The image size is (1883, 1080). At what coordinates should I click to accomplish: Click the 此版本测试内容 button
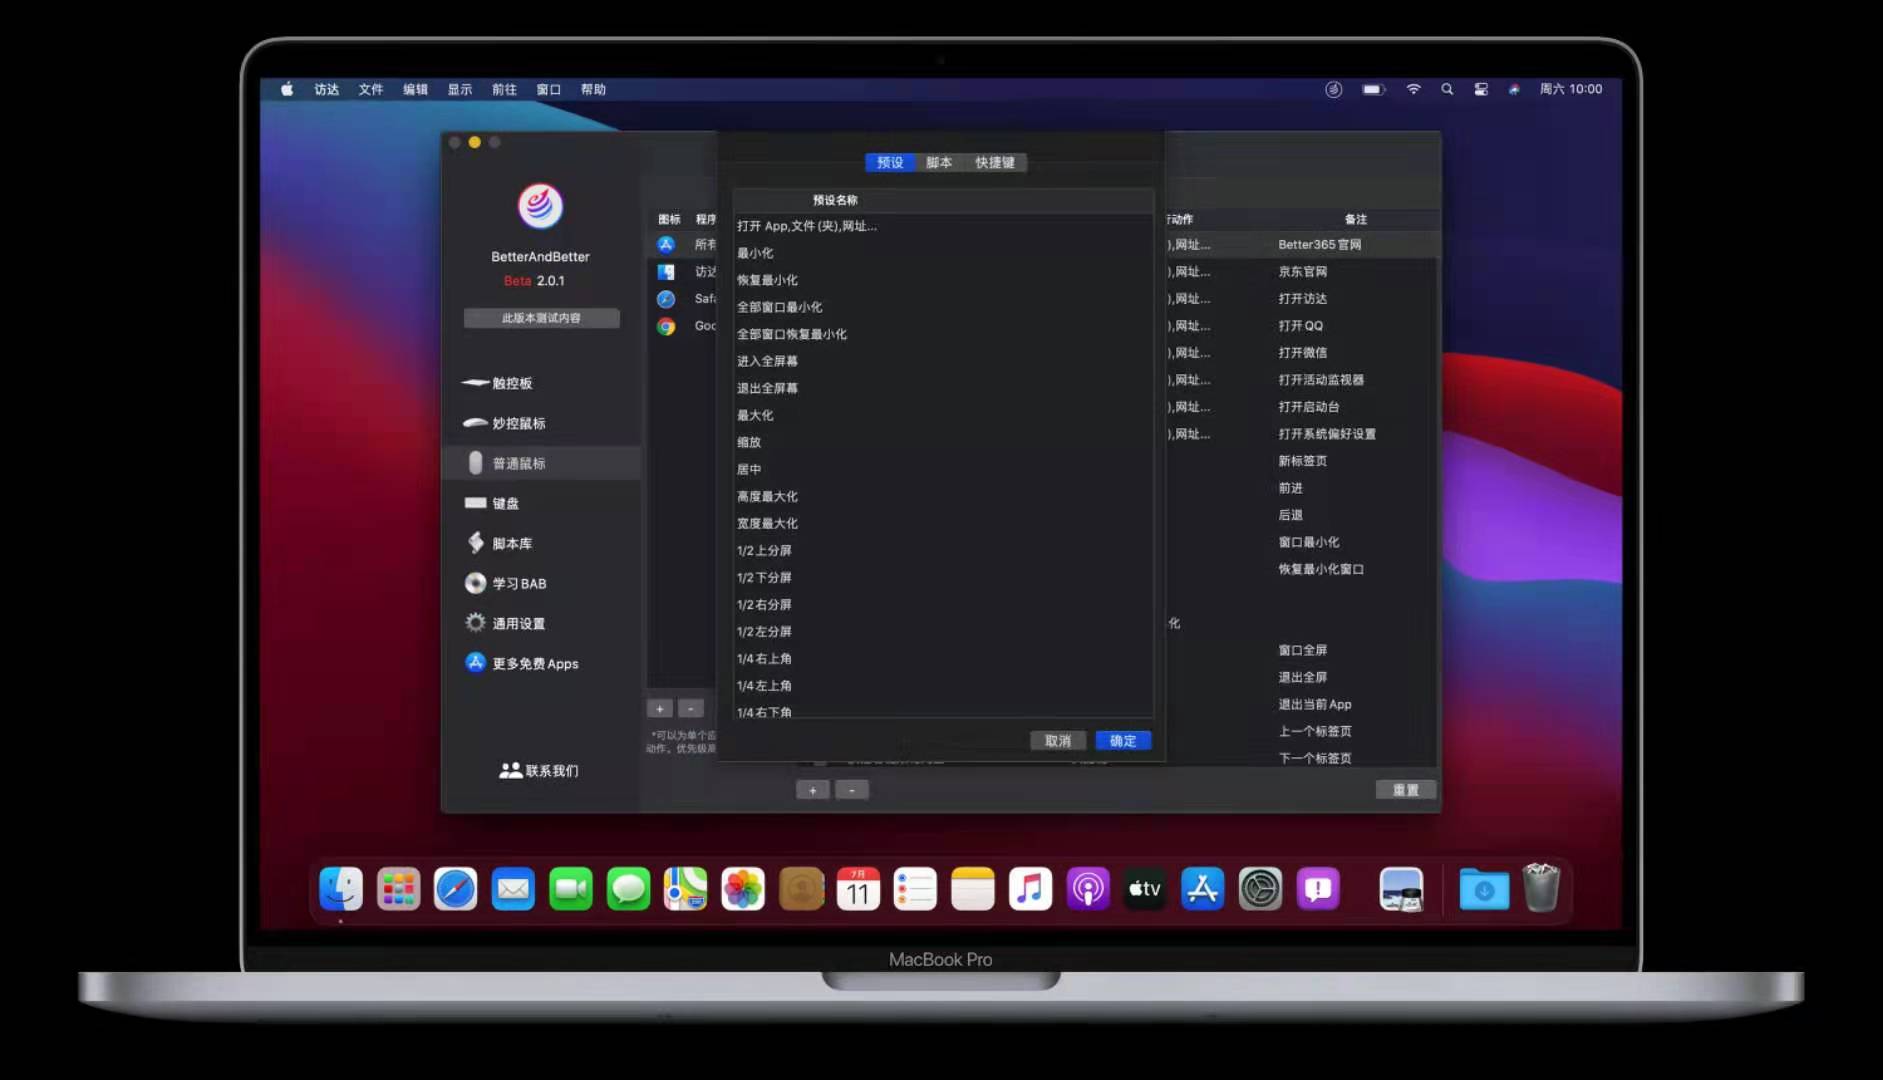tap(541, 318)
